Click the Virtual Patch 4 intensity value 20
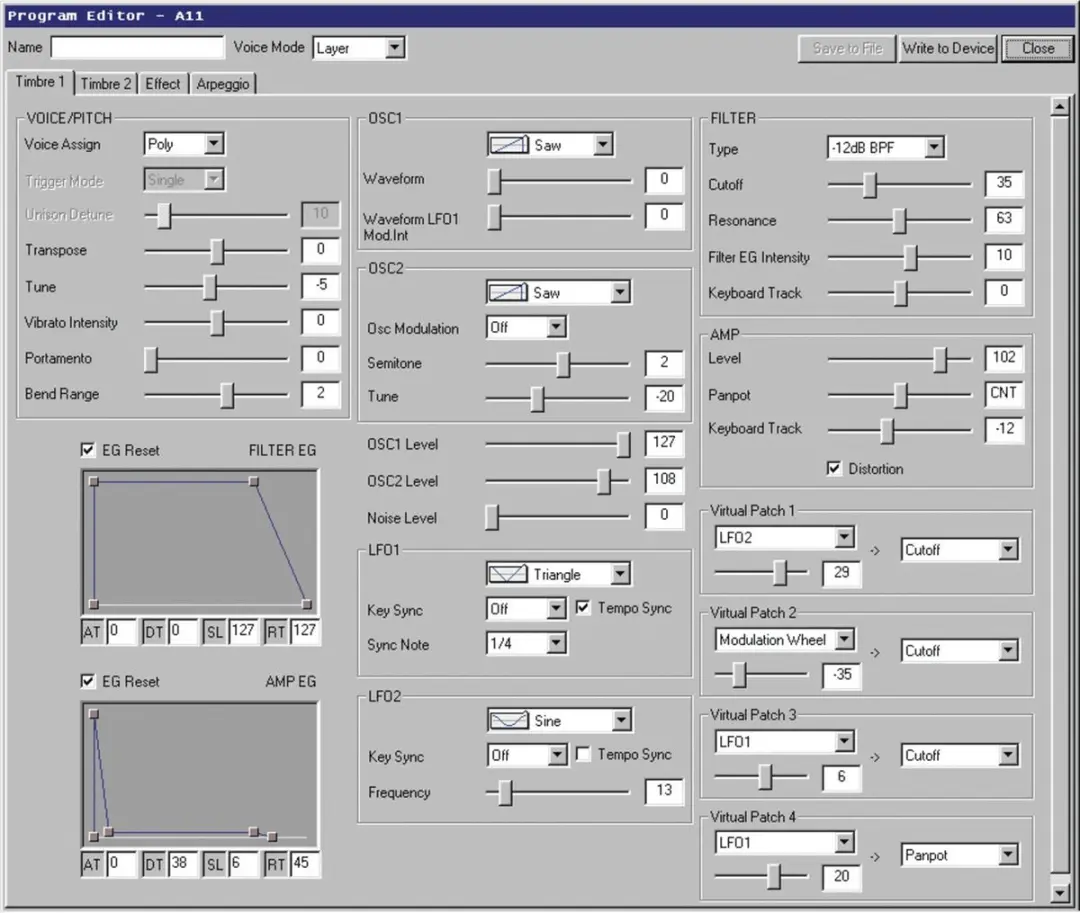1080x913 pixels. [841, 877]
